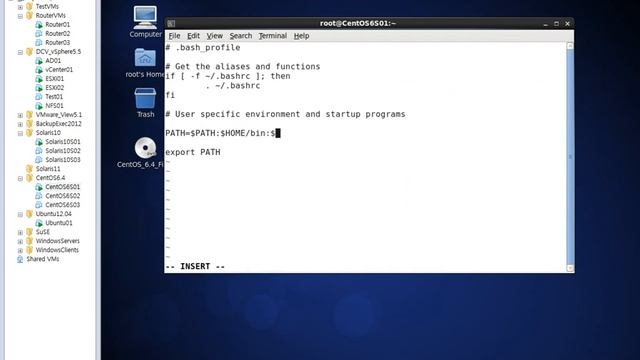Open the Computer desktop icon
This screenshot has height=360, width=640.
pyautogui.click(x=145, y=18)
